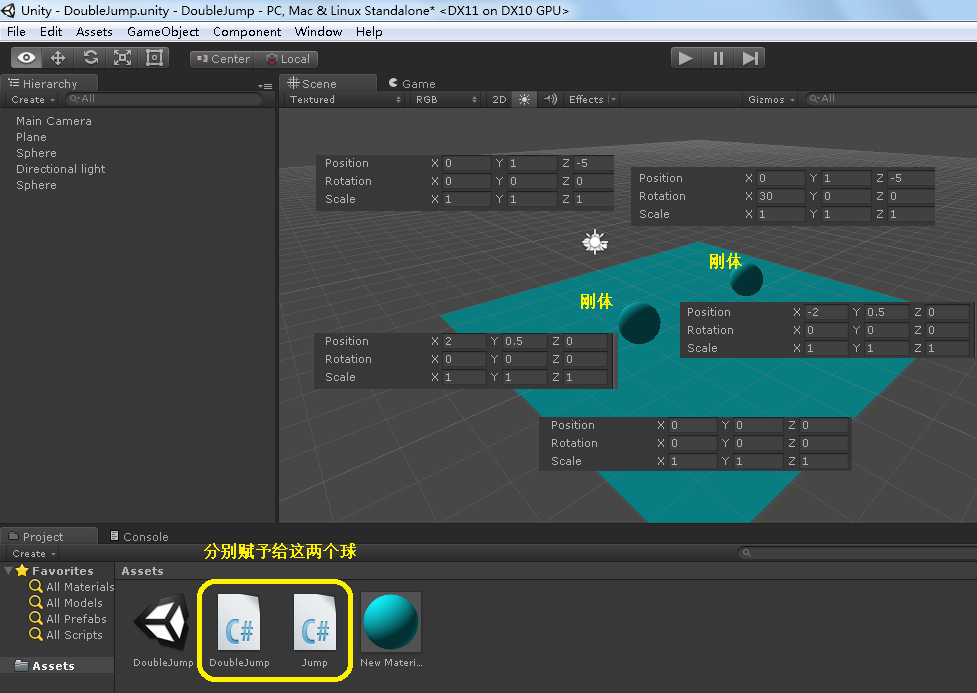Toggle scene Effects button
Viewport: 977px width, 693px height.
(586, 100)
